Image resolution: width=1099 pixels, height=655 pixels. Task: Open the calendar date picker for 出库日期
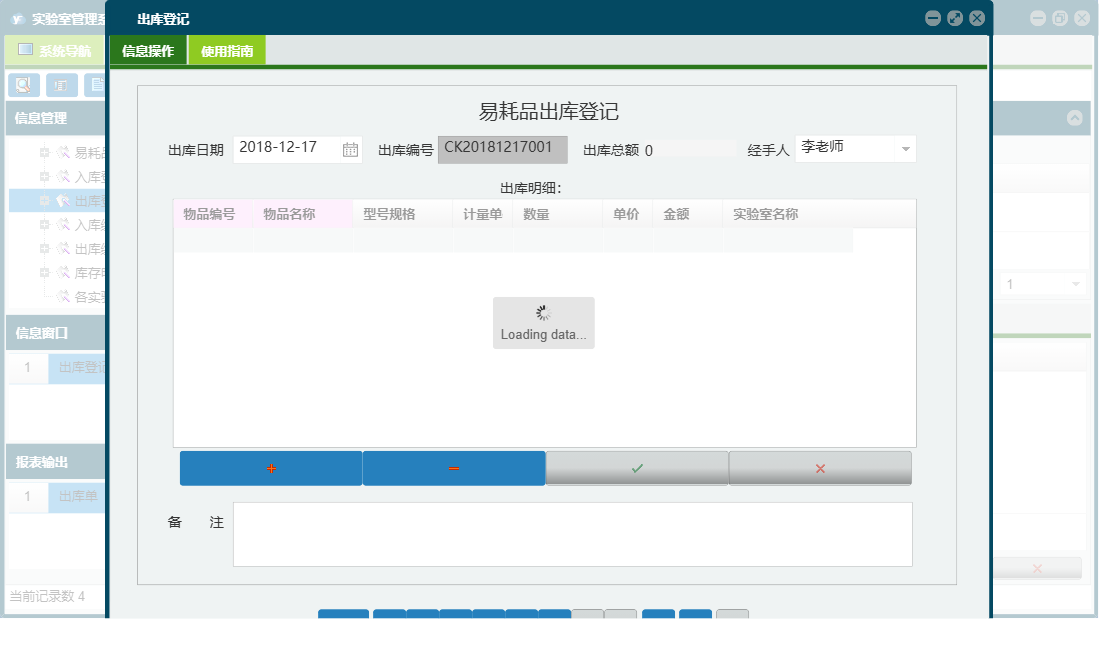(352, 147)
